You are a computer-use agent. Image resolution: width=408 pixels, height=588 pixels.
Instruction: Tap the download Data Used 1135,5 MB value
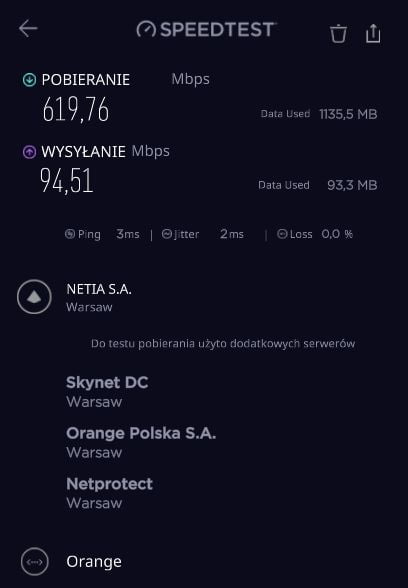point(348,114)
